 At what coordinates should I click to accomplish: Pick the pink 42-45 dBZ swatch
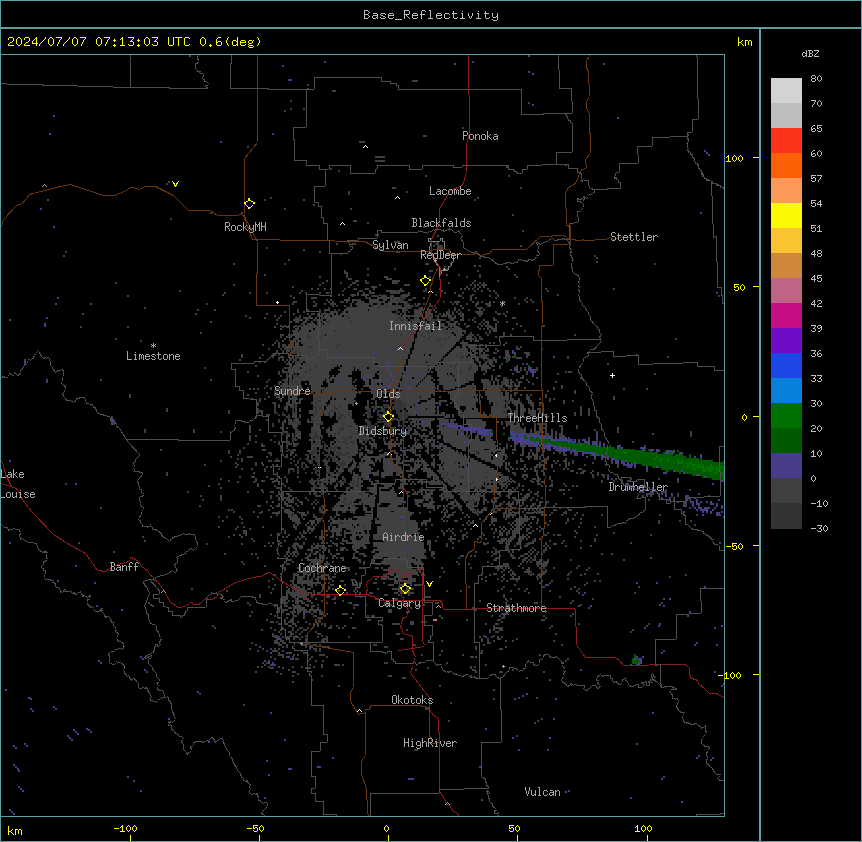(x=786, y=291)
